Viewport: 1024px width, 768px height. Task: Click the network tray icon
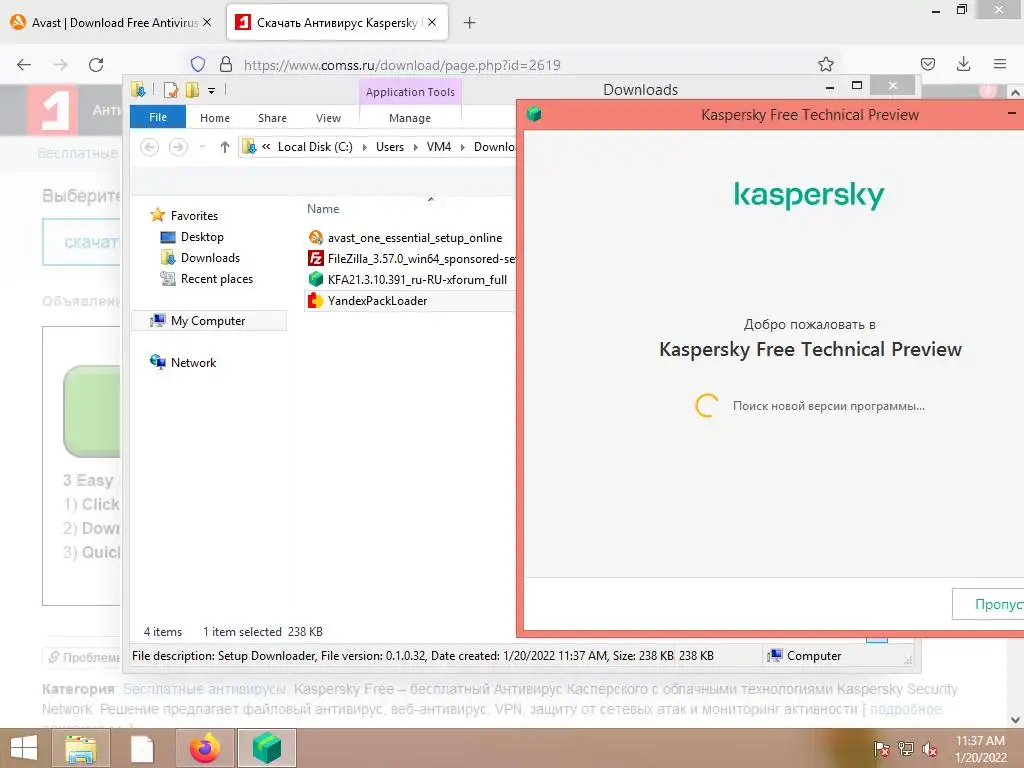(x=906, y=749)
